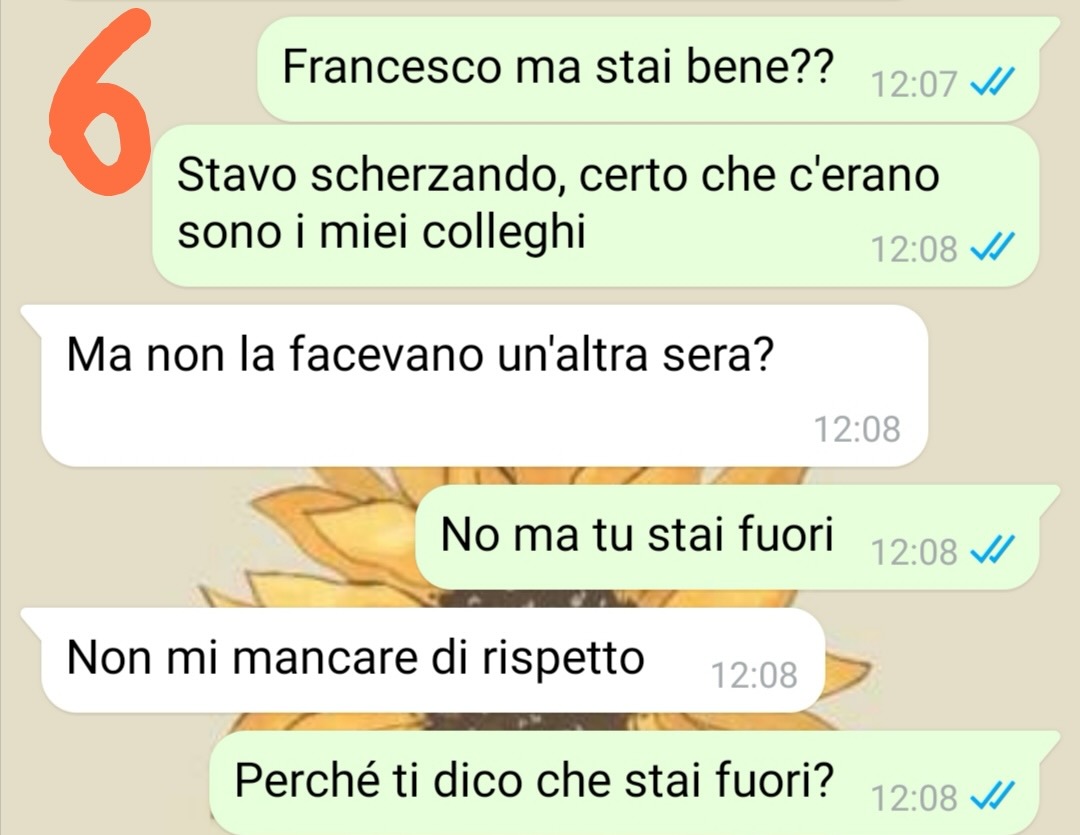Click the 12:08 timestamp under 'sono i miei colleghi'
The image size is (1080, 835).
coord(914,249)
